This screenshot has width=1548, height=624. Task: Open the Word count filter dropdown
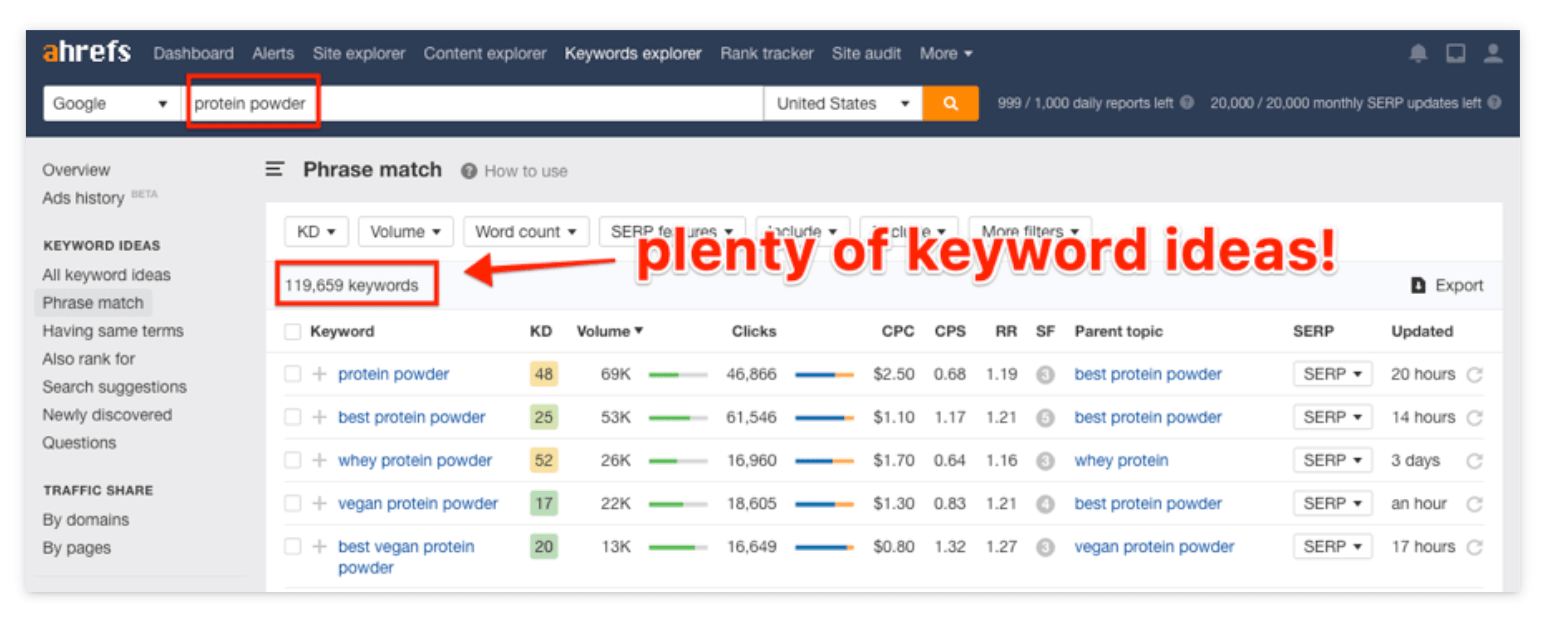[x=526, y=232]
